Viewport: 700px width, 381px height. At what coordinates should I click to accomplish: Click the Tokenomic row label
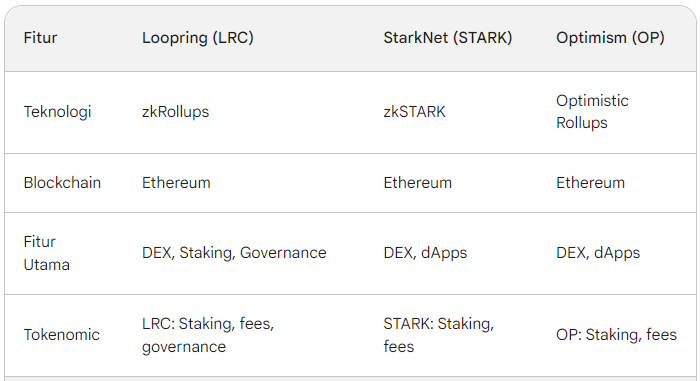(x=62, y=335)
